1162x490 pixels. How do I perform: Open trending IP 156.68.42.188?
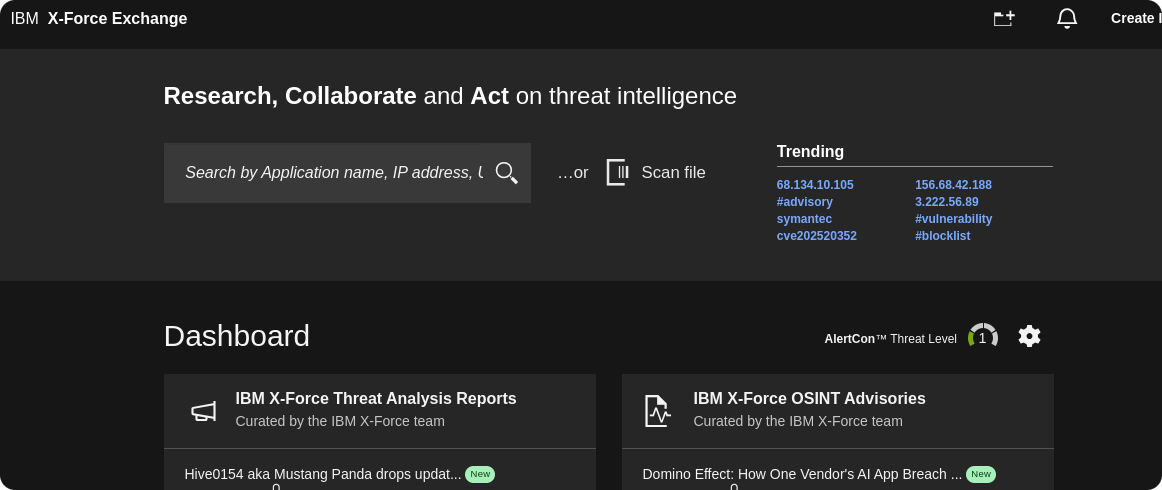953,185
